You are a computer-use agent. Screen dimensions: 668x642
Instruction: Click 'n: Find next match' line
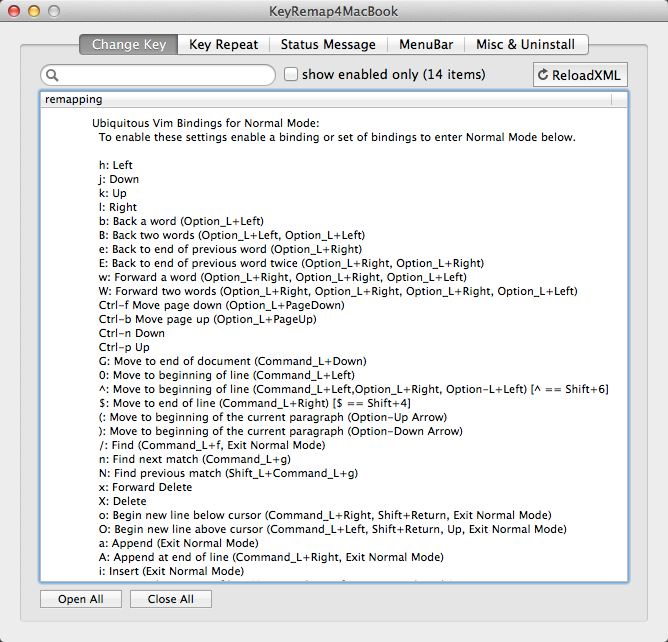coord(195,460)
